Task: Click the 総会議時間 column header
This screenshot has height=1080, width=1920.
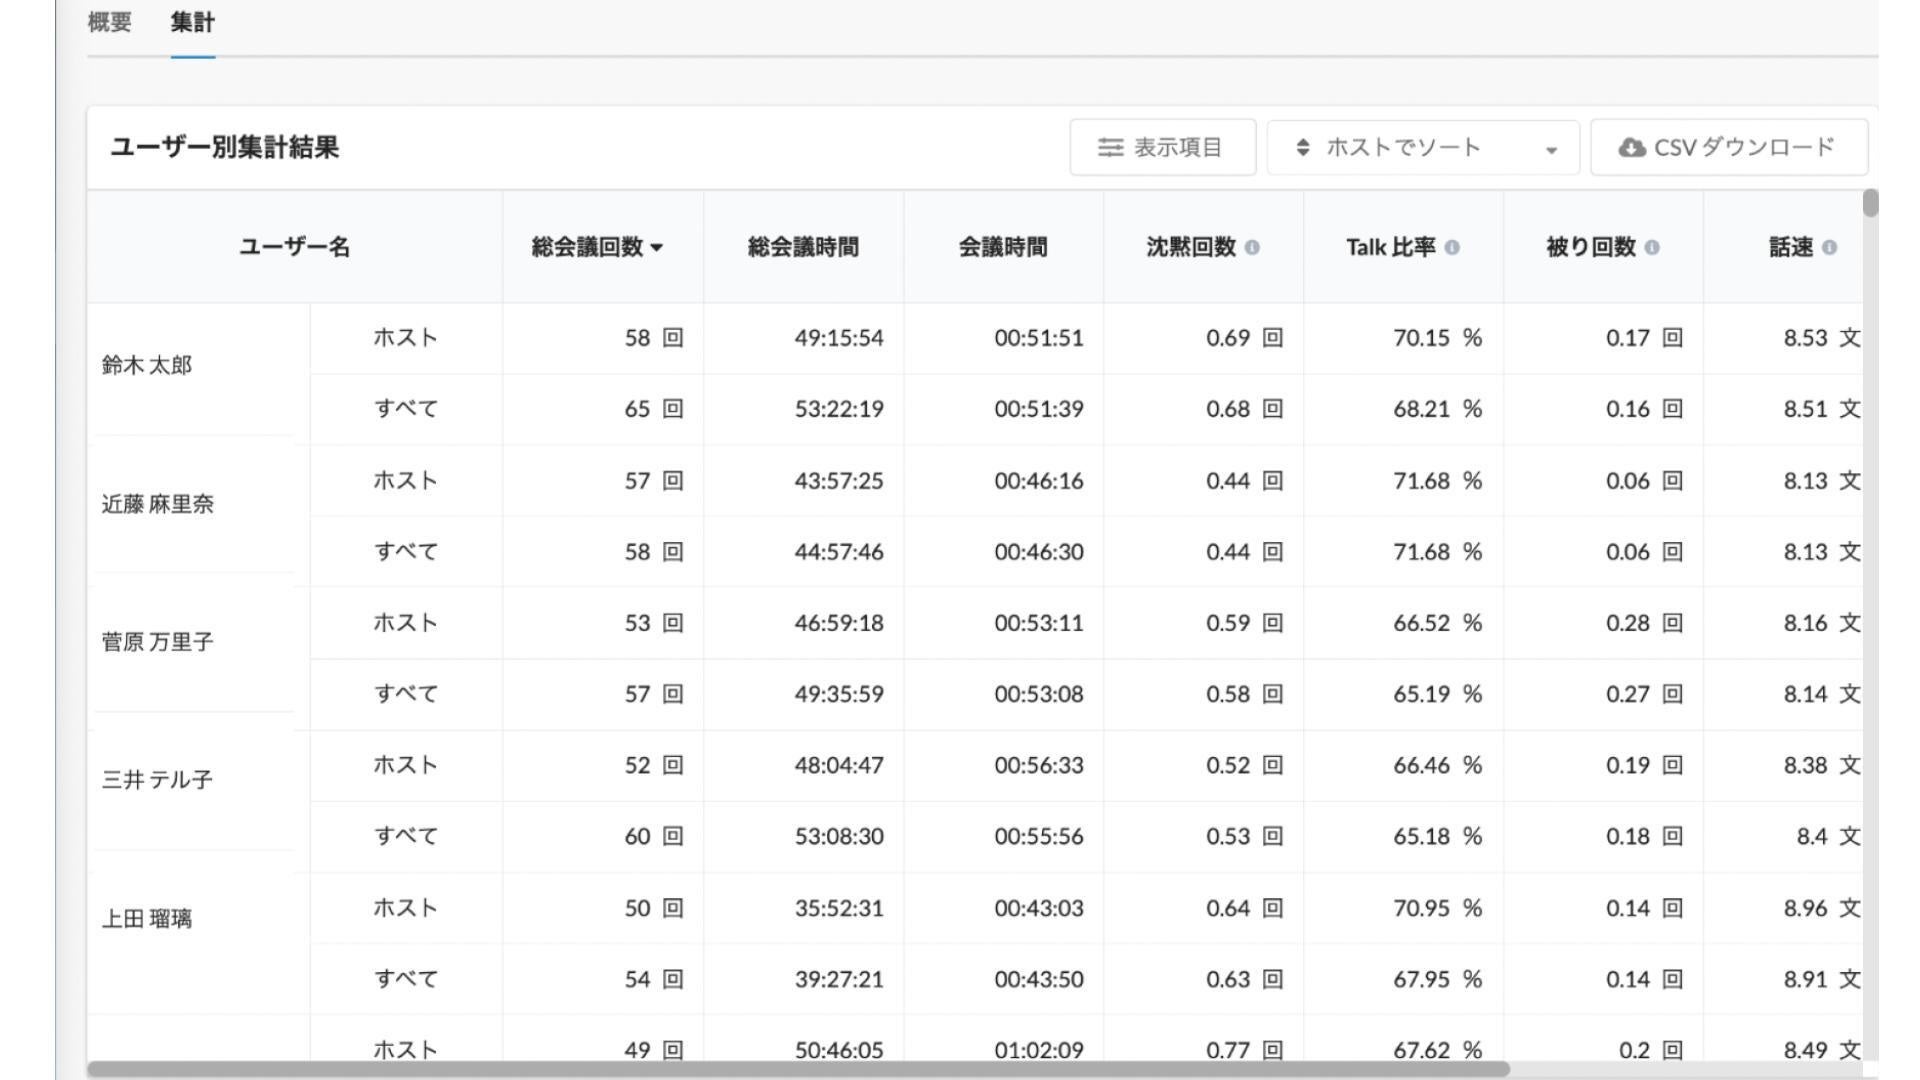Action: coord(803,247)
